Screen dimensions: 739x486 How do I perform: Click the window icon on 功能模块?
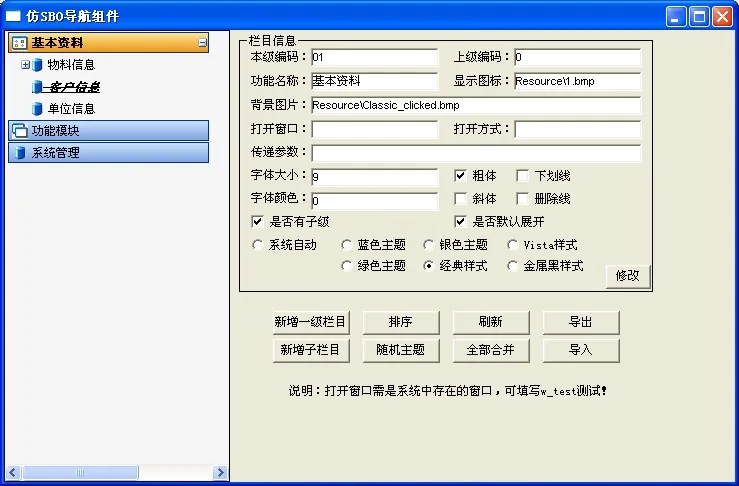click(x=19, y=131)
